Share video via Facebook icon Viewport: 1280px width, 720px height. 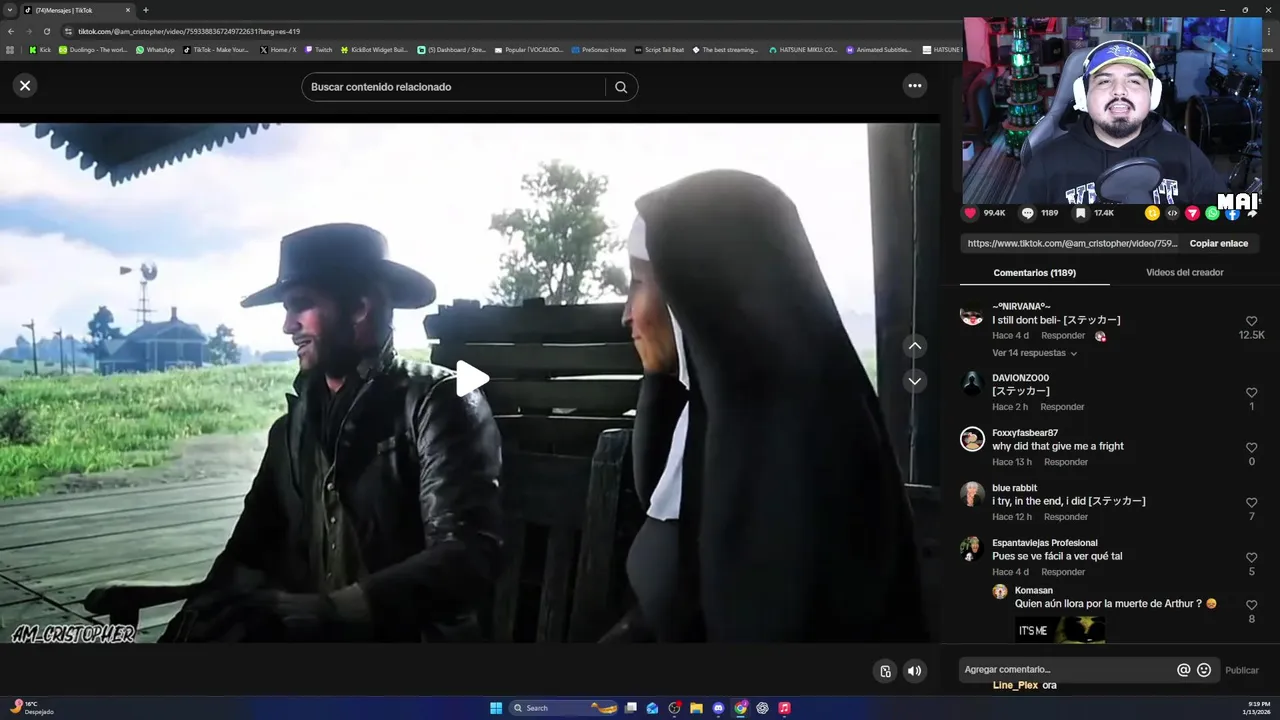click(1232, 214)
